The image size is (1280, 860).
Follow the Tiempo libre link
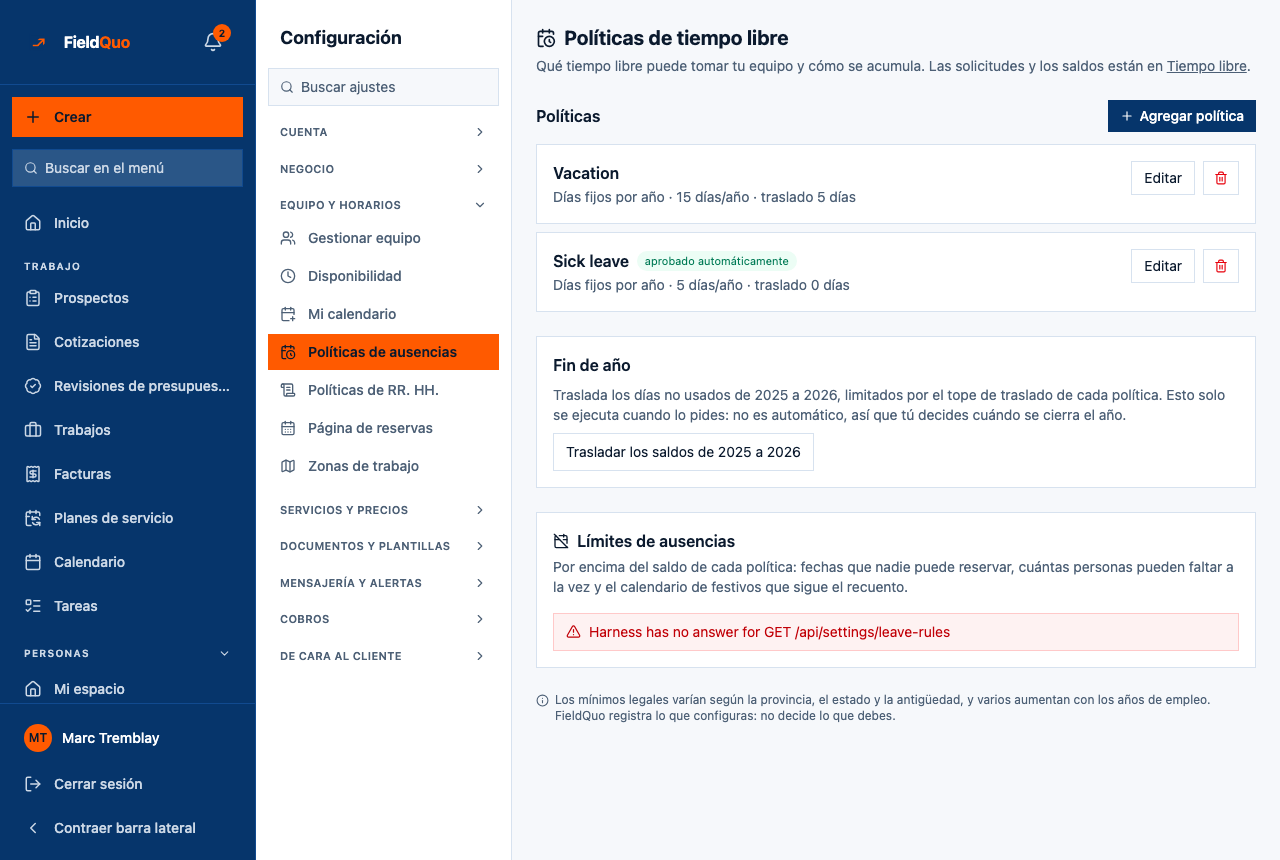click(1206, 66)
